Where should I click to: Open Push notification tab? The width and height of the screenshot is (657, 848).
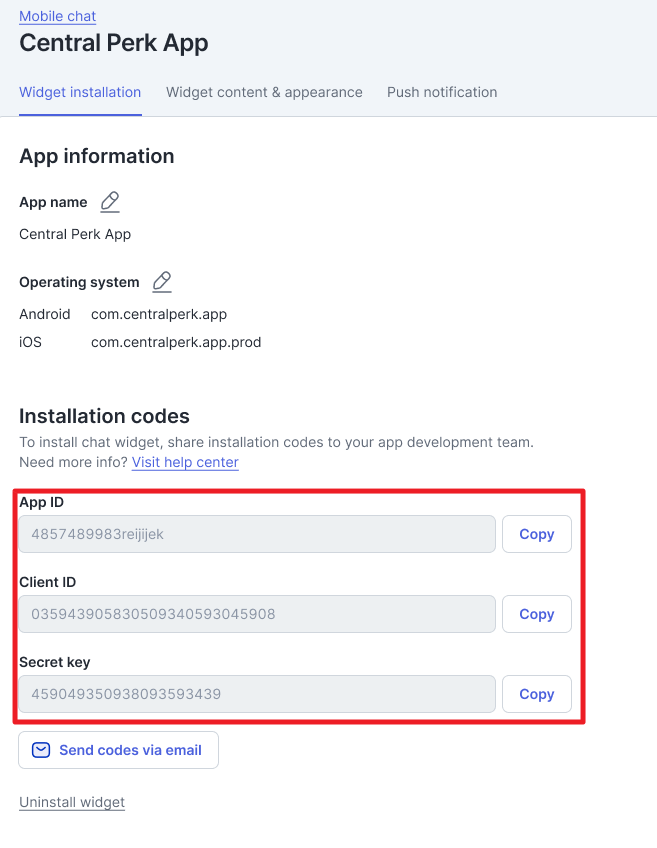click(442, 92)
